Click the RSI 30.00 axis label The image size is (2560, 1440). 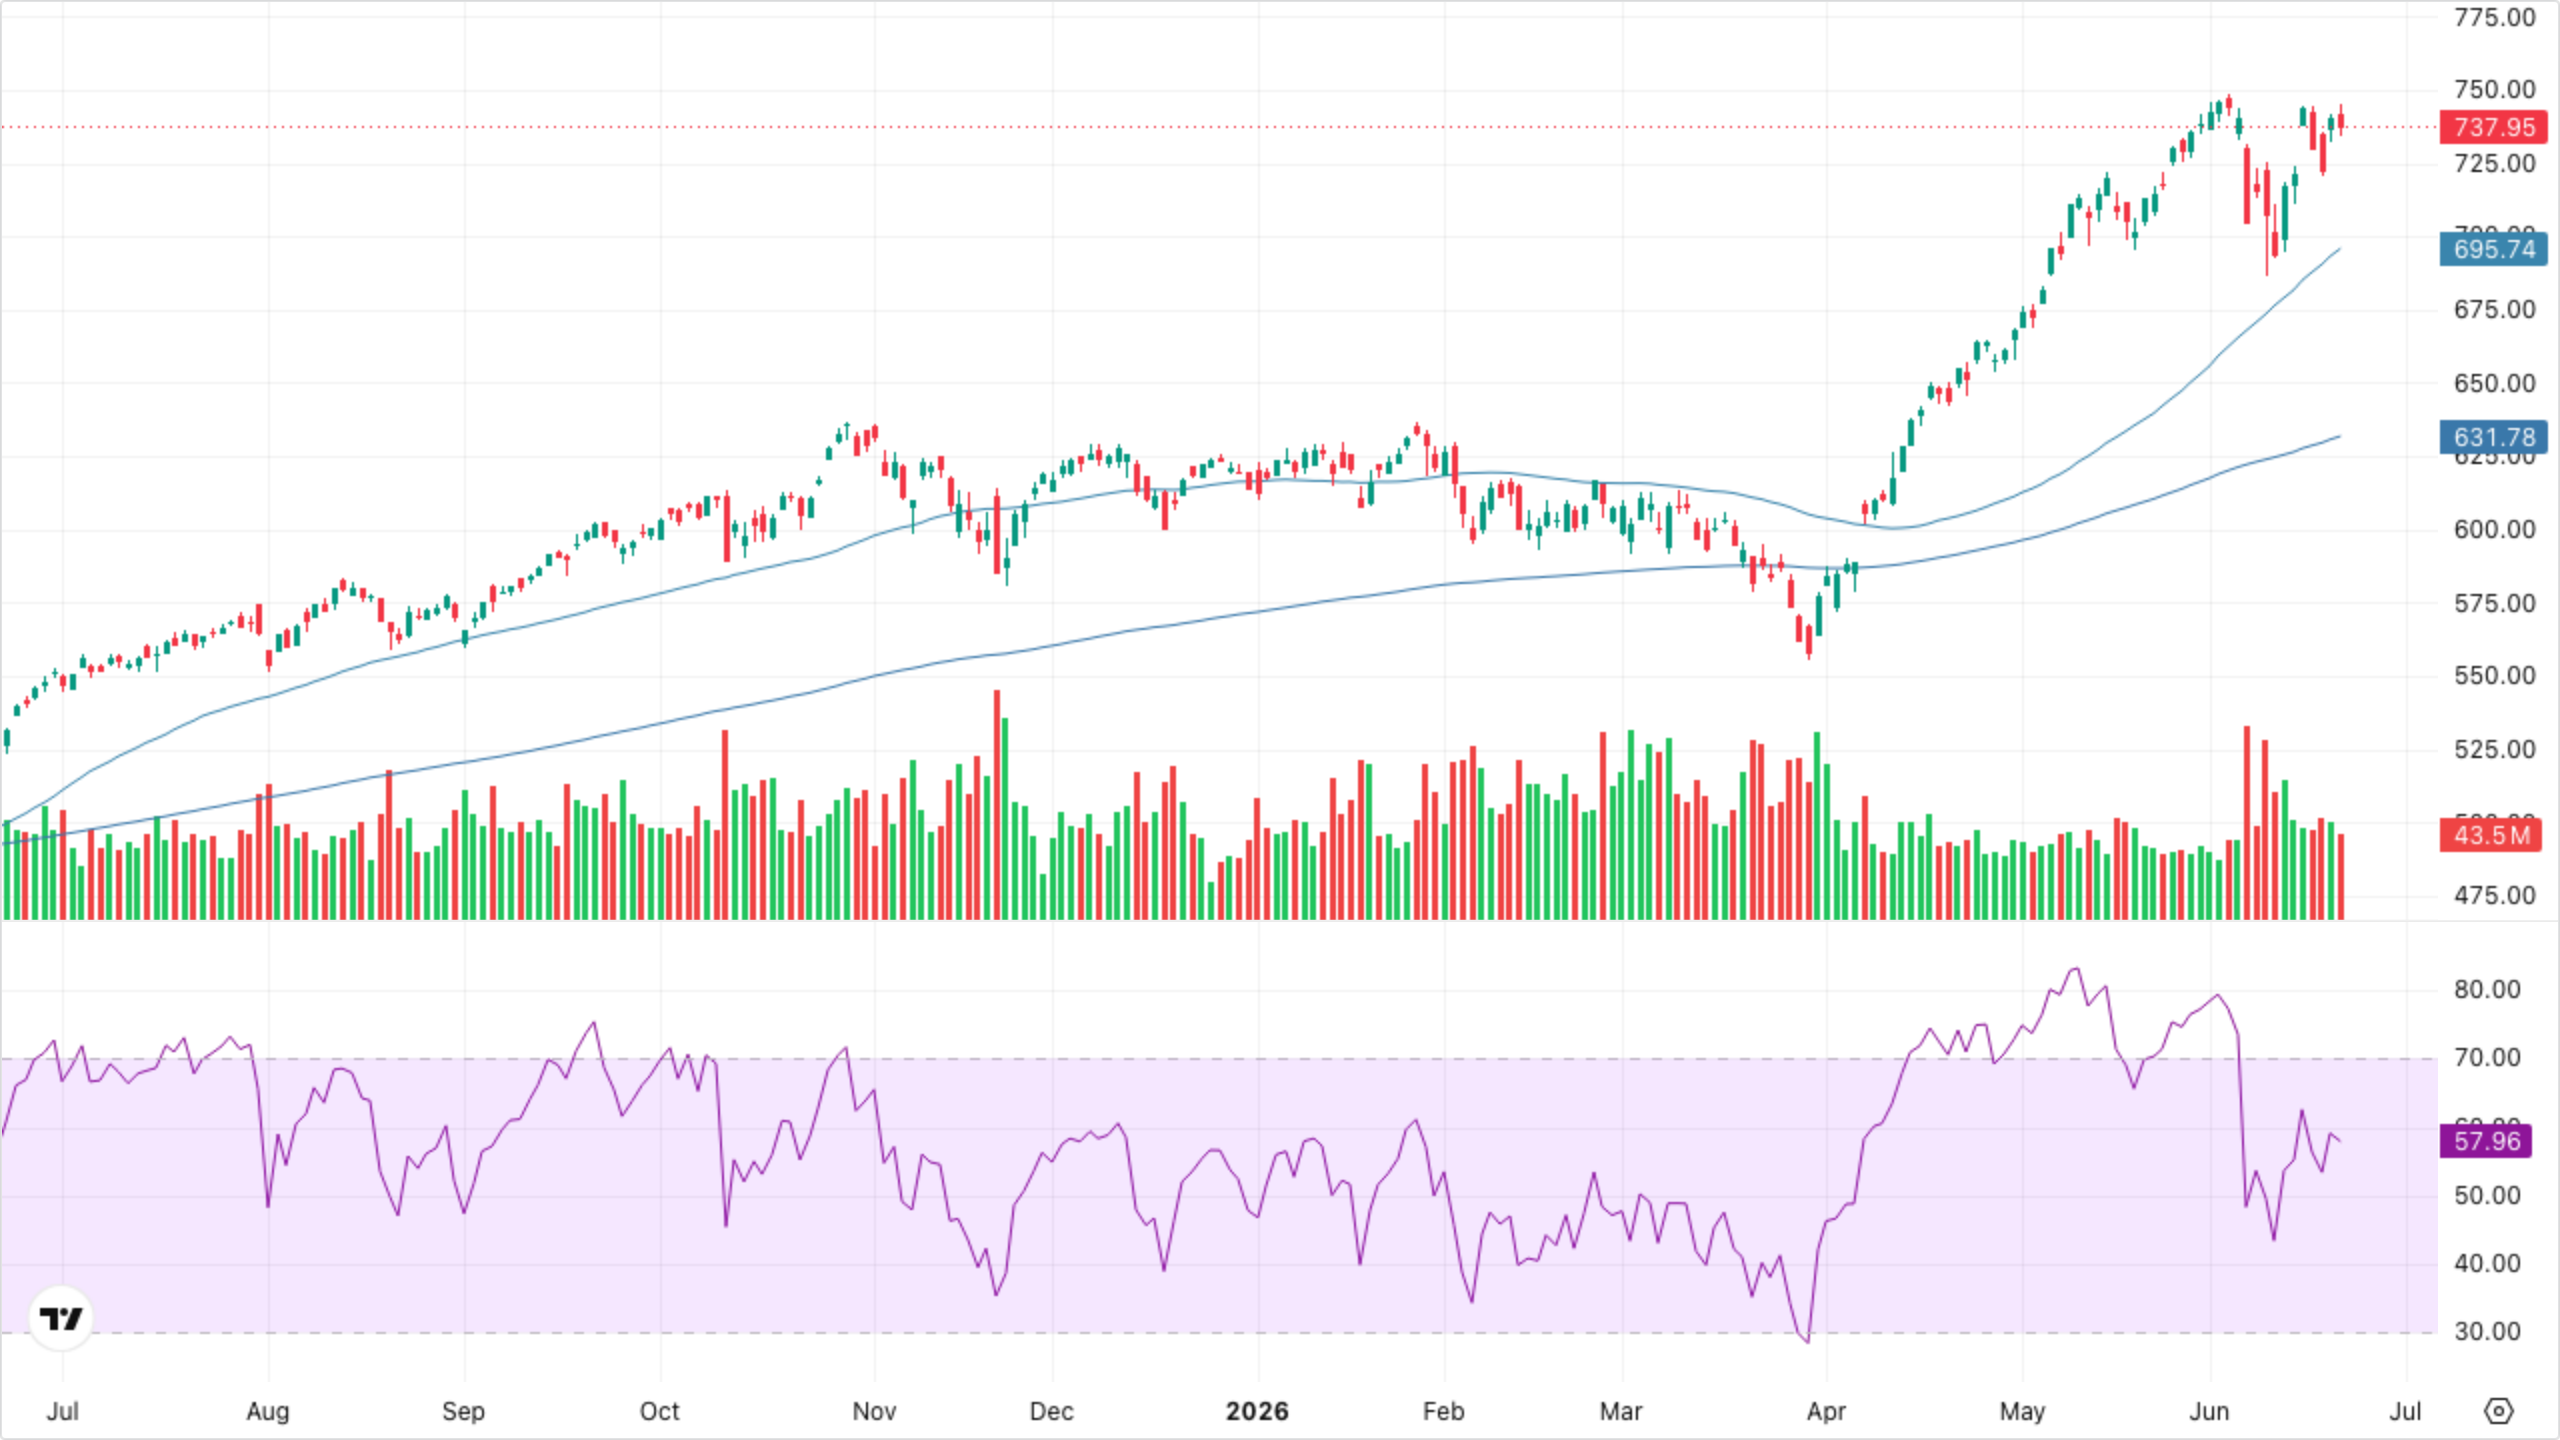point(2487,1332)
